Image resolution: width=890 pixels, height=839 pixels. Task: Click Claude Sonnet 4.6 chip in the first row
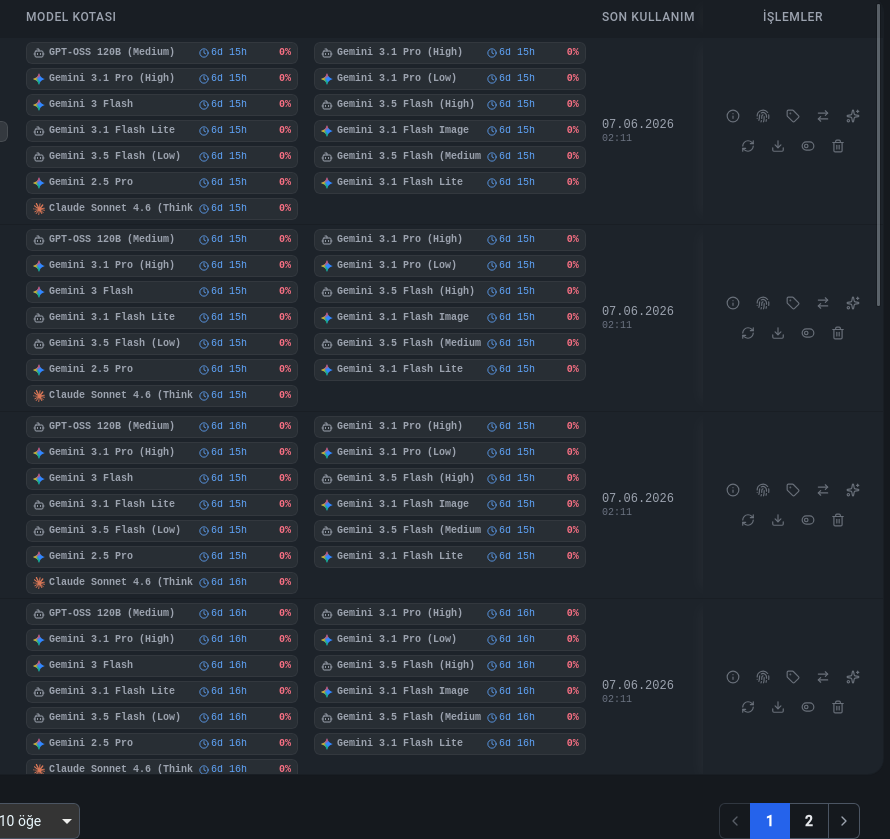tap(162, 208)
